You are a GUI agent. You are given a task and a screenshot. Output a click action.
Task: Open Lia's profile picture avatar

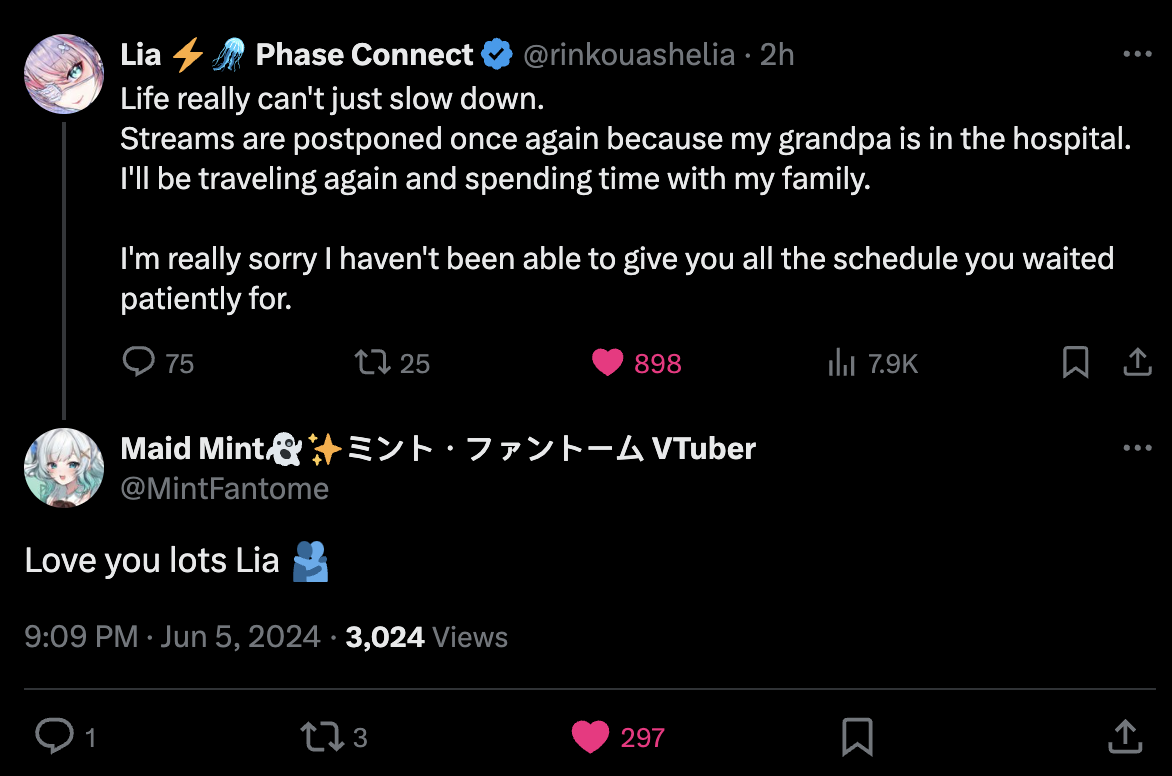point(64,74)
